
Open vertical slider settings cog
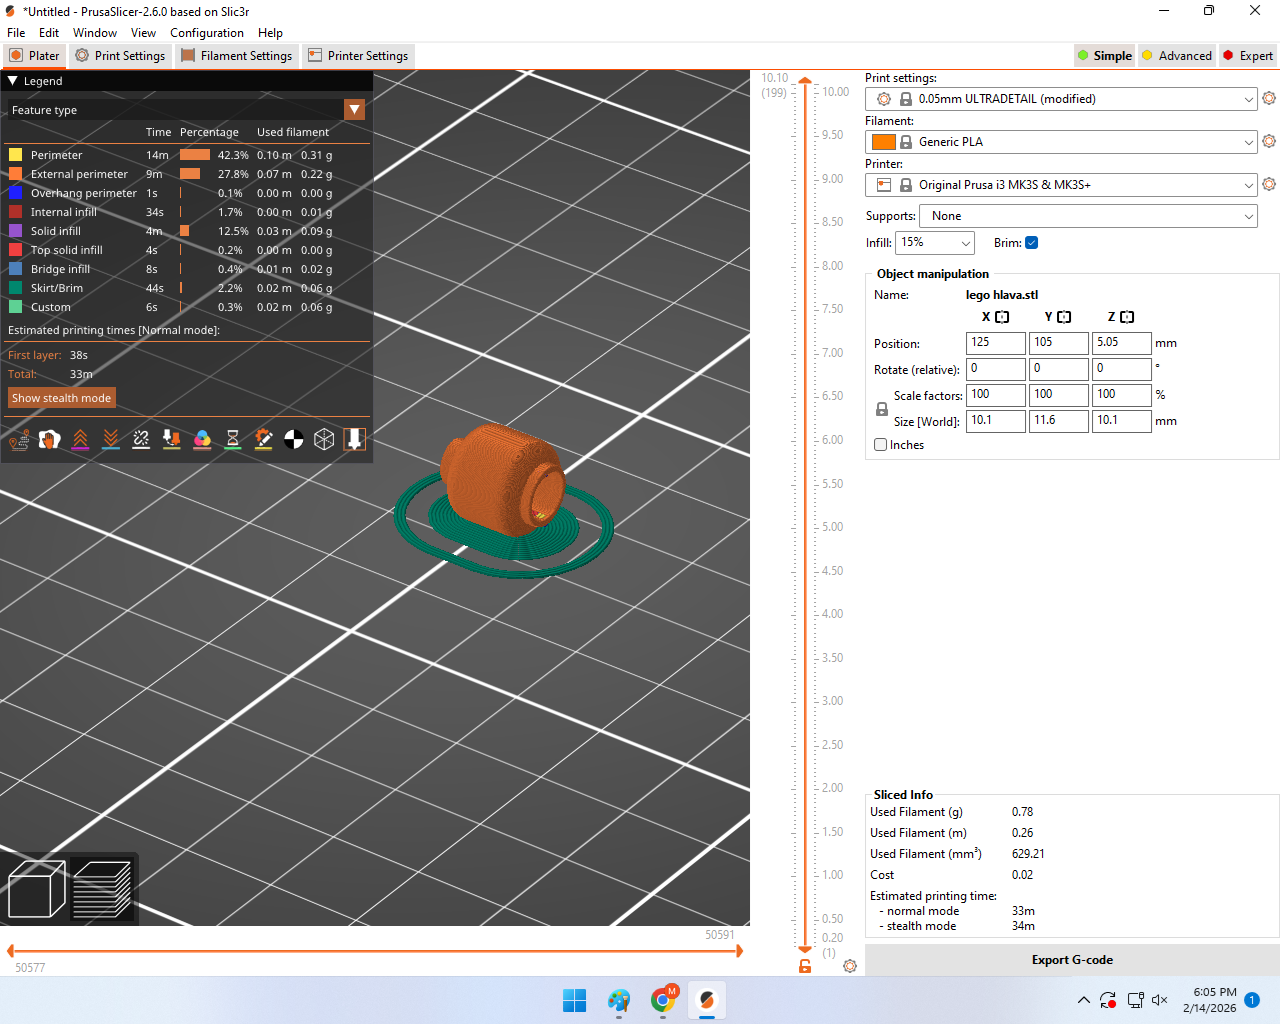pyautogui.click(x=850, y=966)
